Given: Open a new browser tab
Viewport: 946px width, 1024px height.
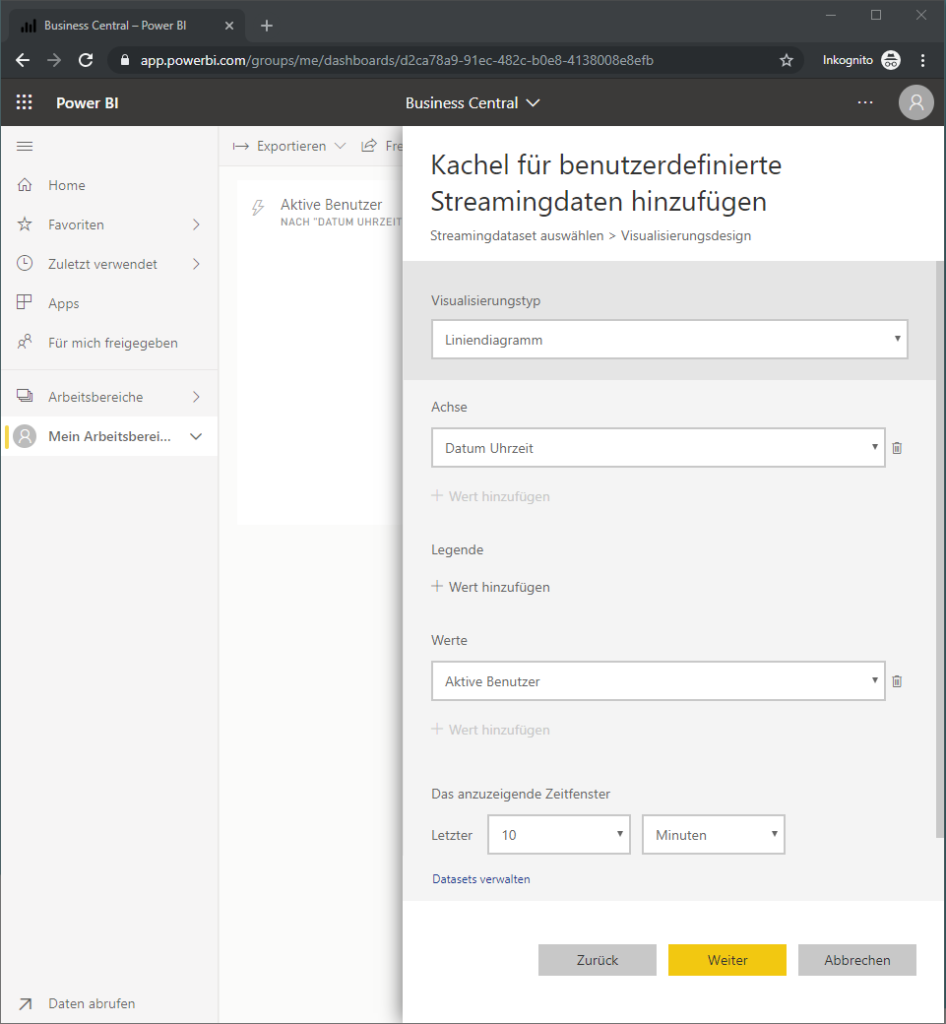Looking at the screenshot, I should [266, 25].
